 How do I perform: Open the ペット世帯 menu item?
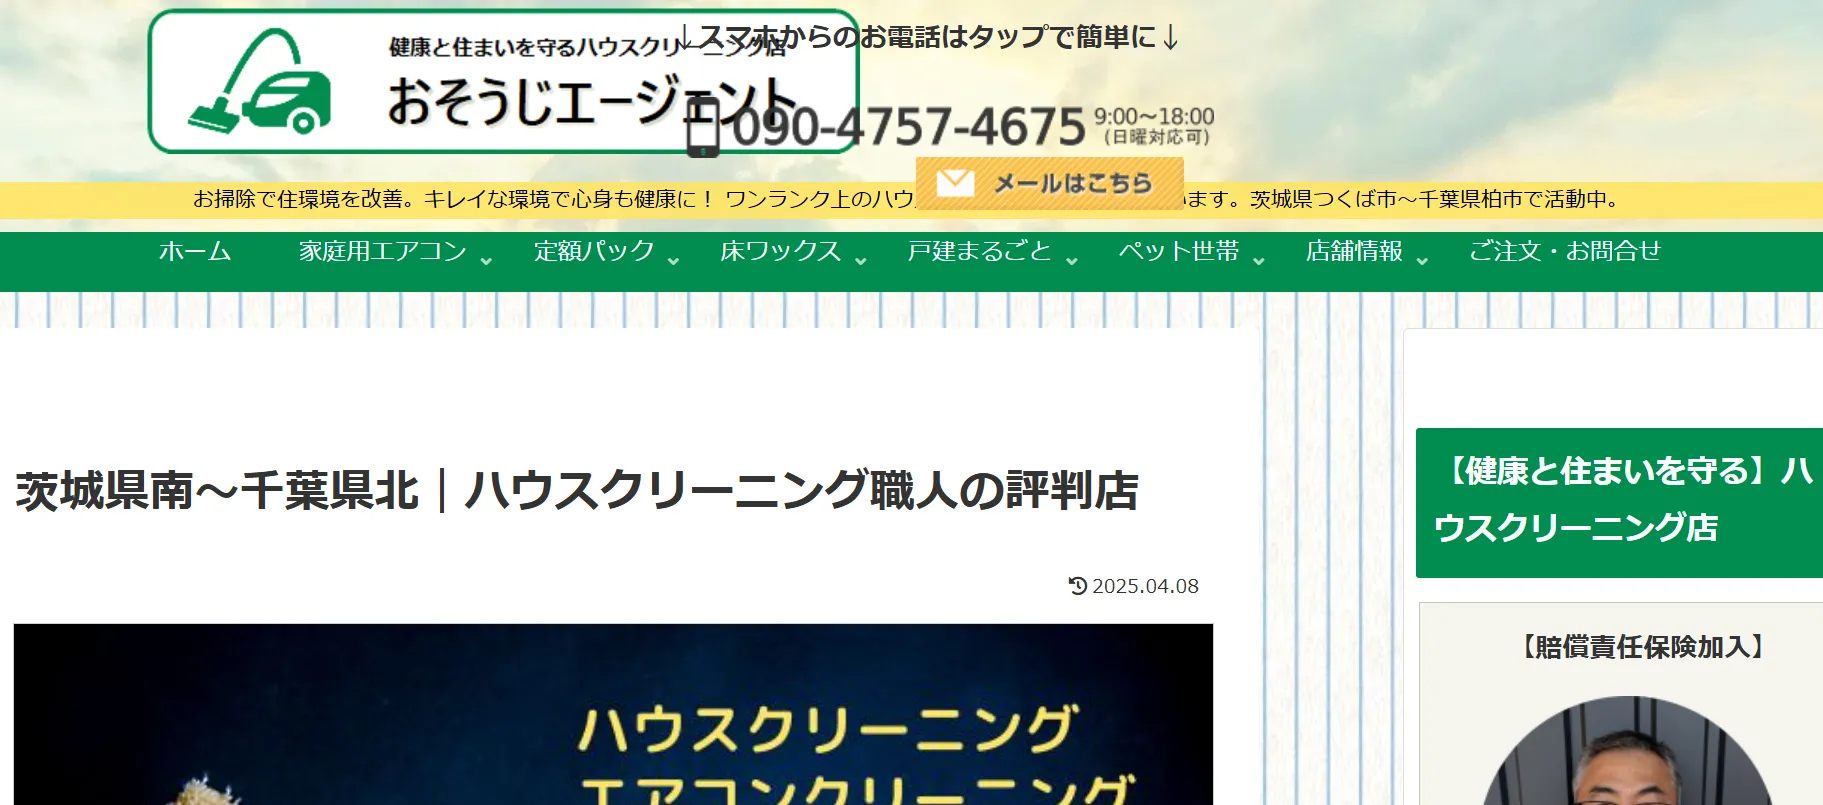[1179, 251]
